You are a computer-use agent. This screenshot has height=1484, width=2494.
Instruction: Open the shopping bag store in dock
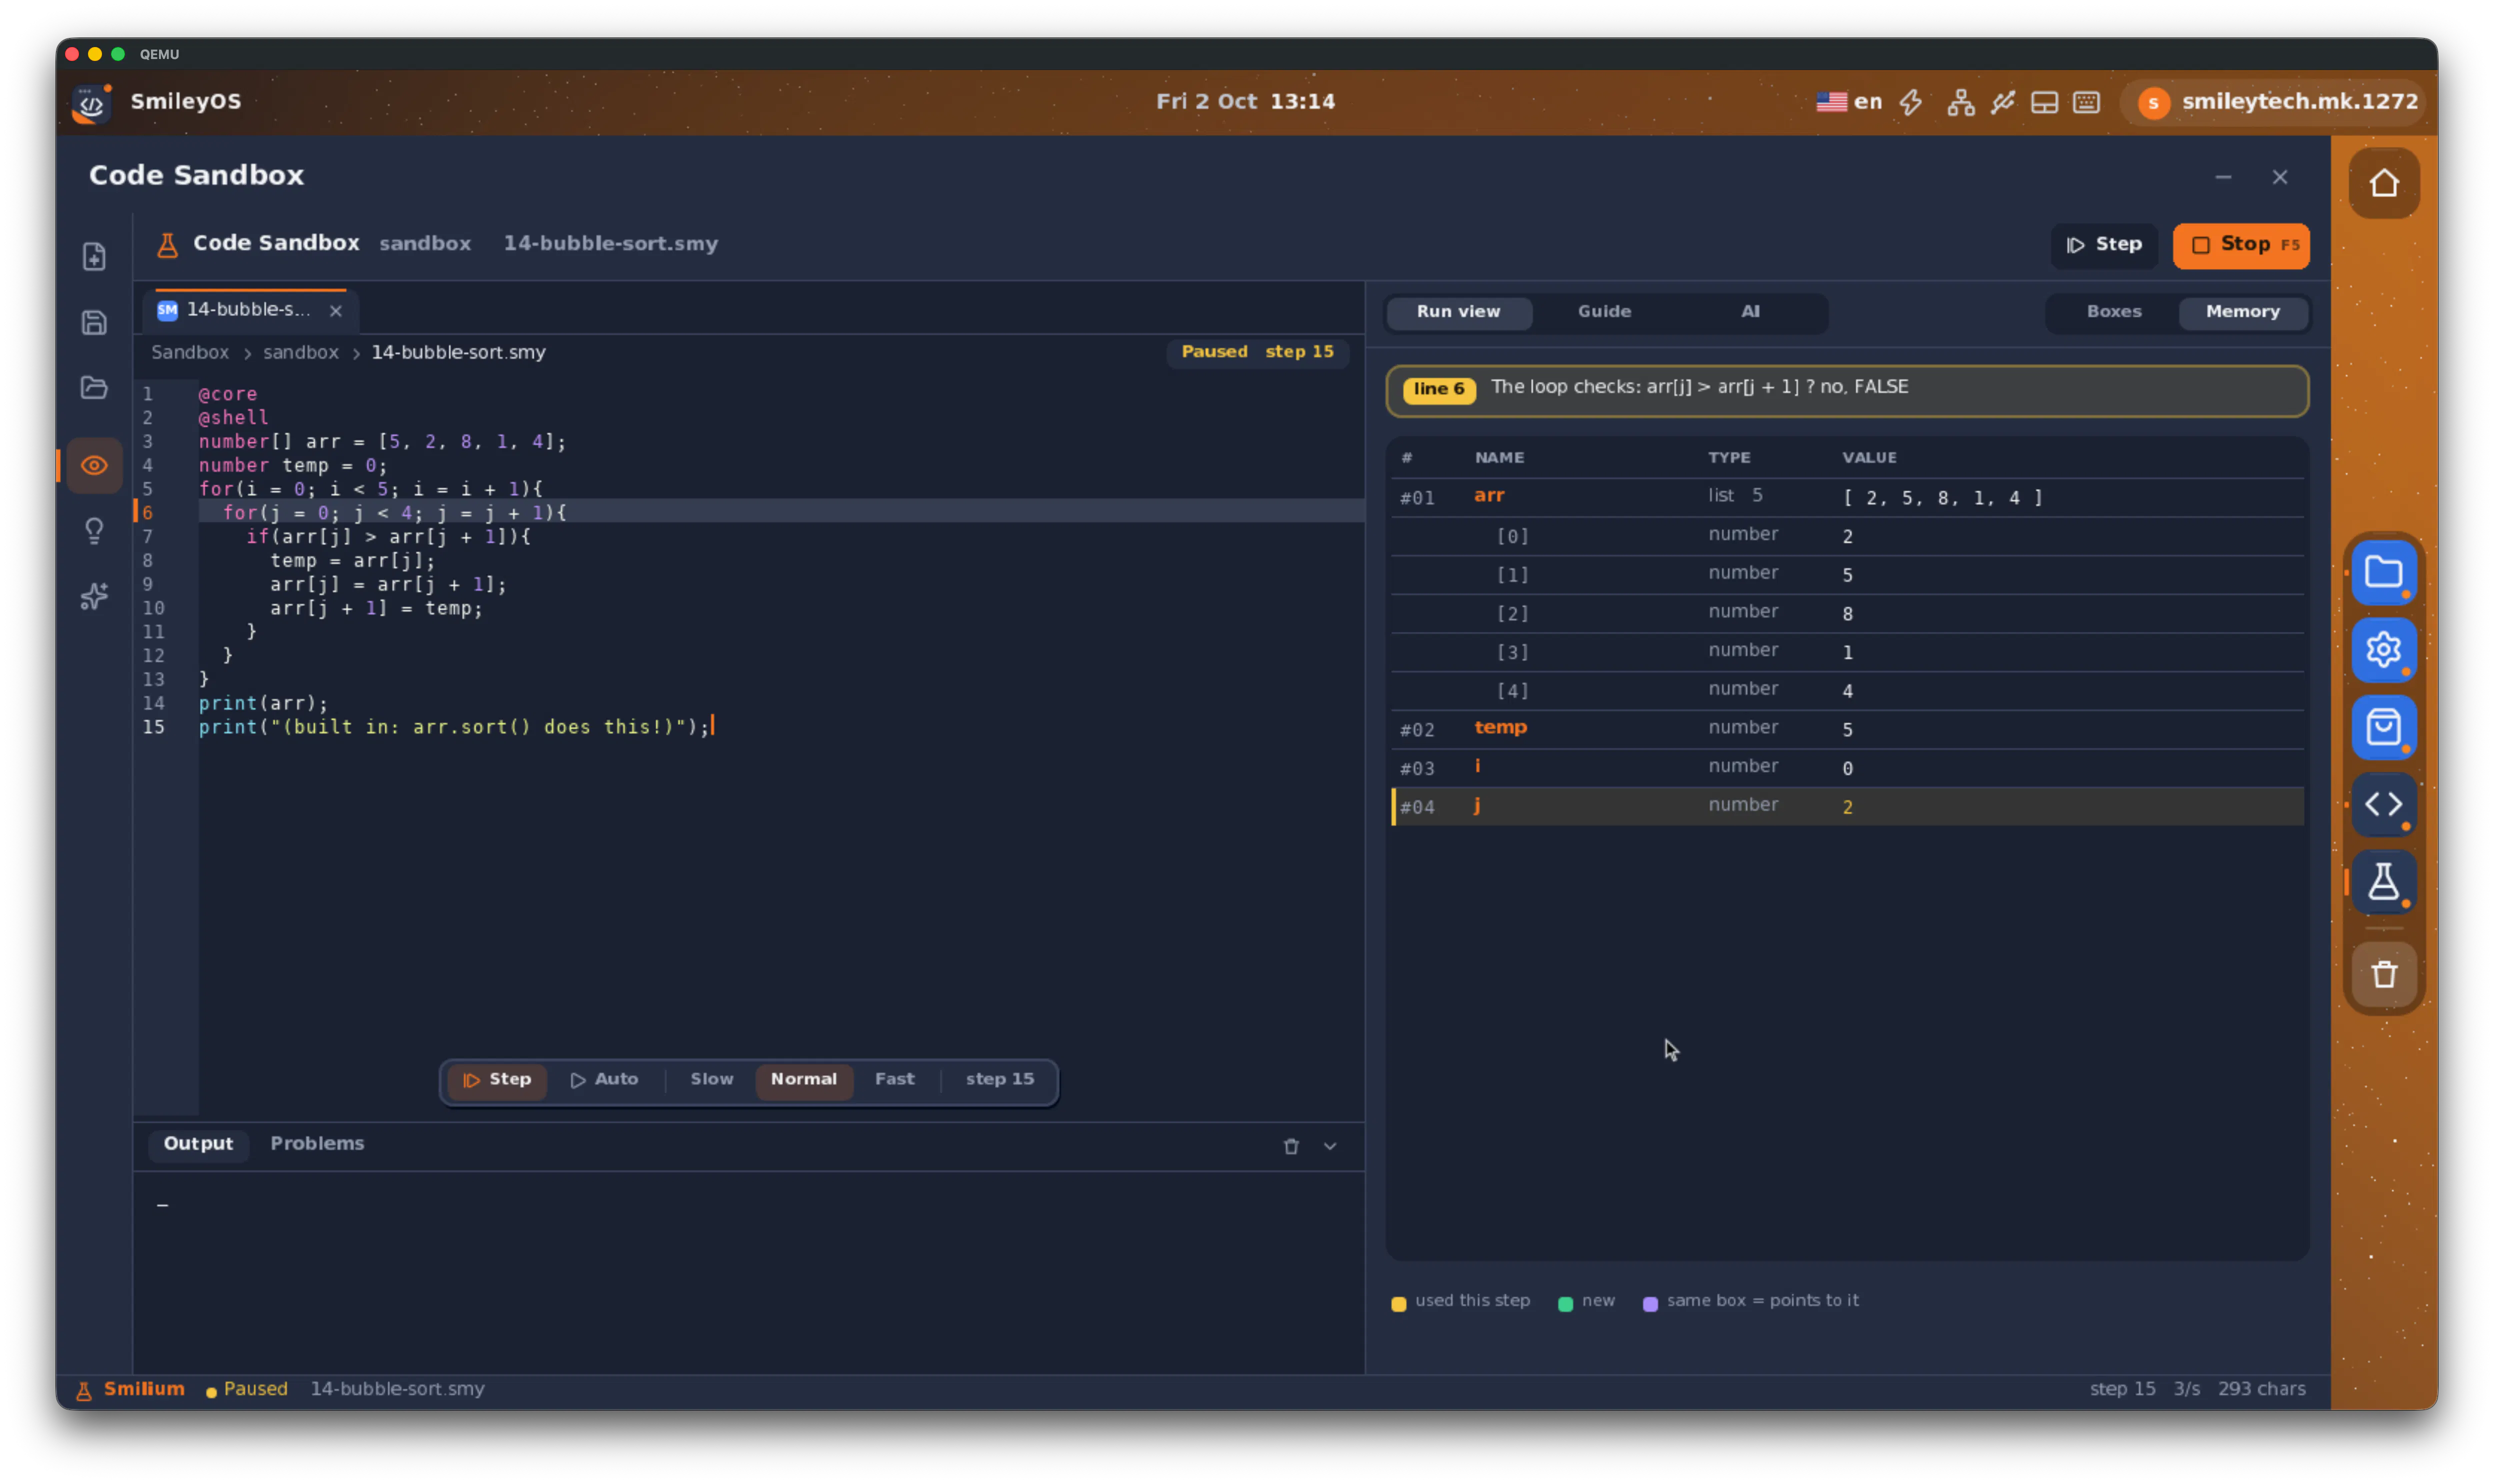tap(2384, 727)
